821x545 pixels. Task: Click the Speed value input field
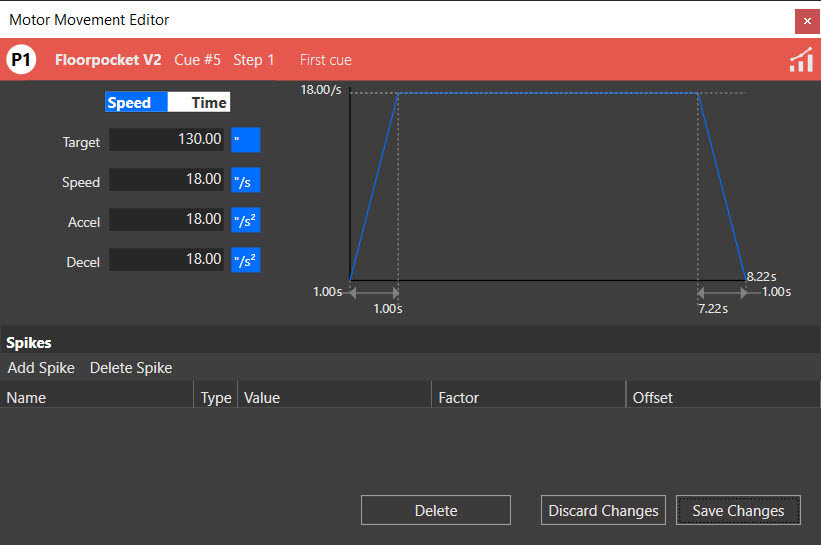coord(167,180)
